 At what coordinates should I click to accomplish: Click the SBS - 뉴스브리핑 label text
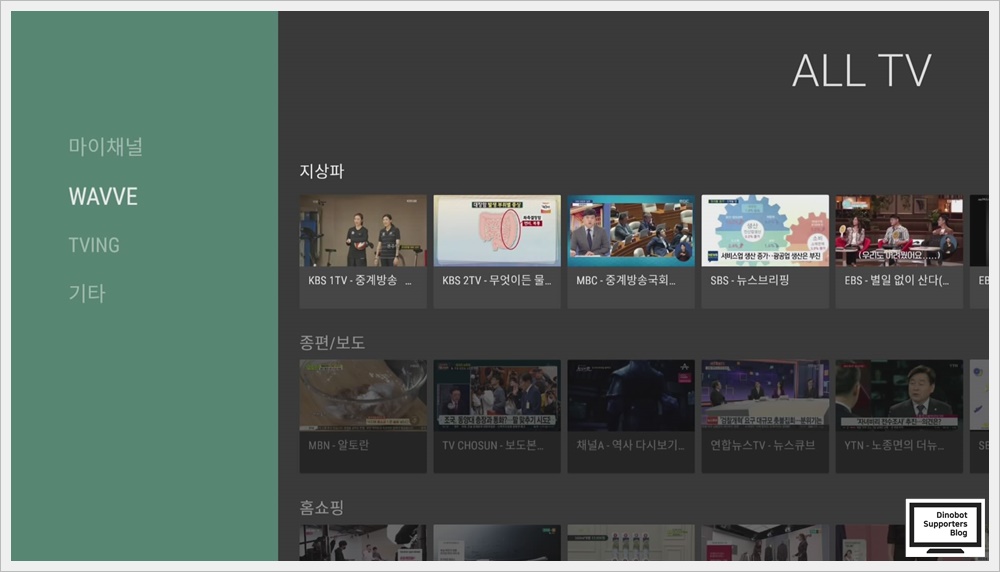pyautogui.click(x=749, y=280)
